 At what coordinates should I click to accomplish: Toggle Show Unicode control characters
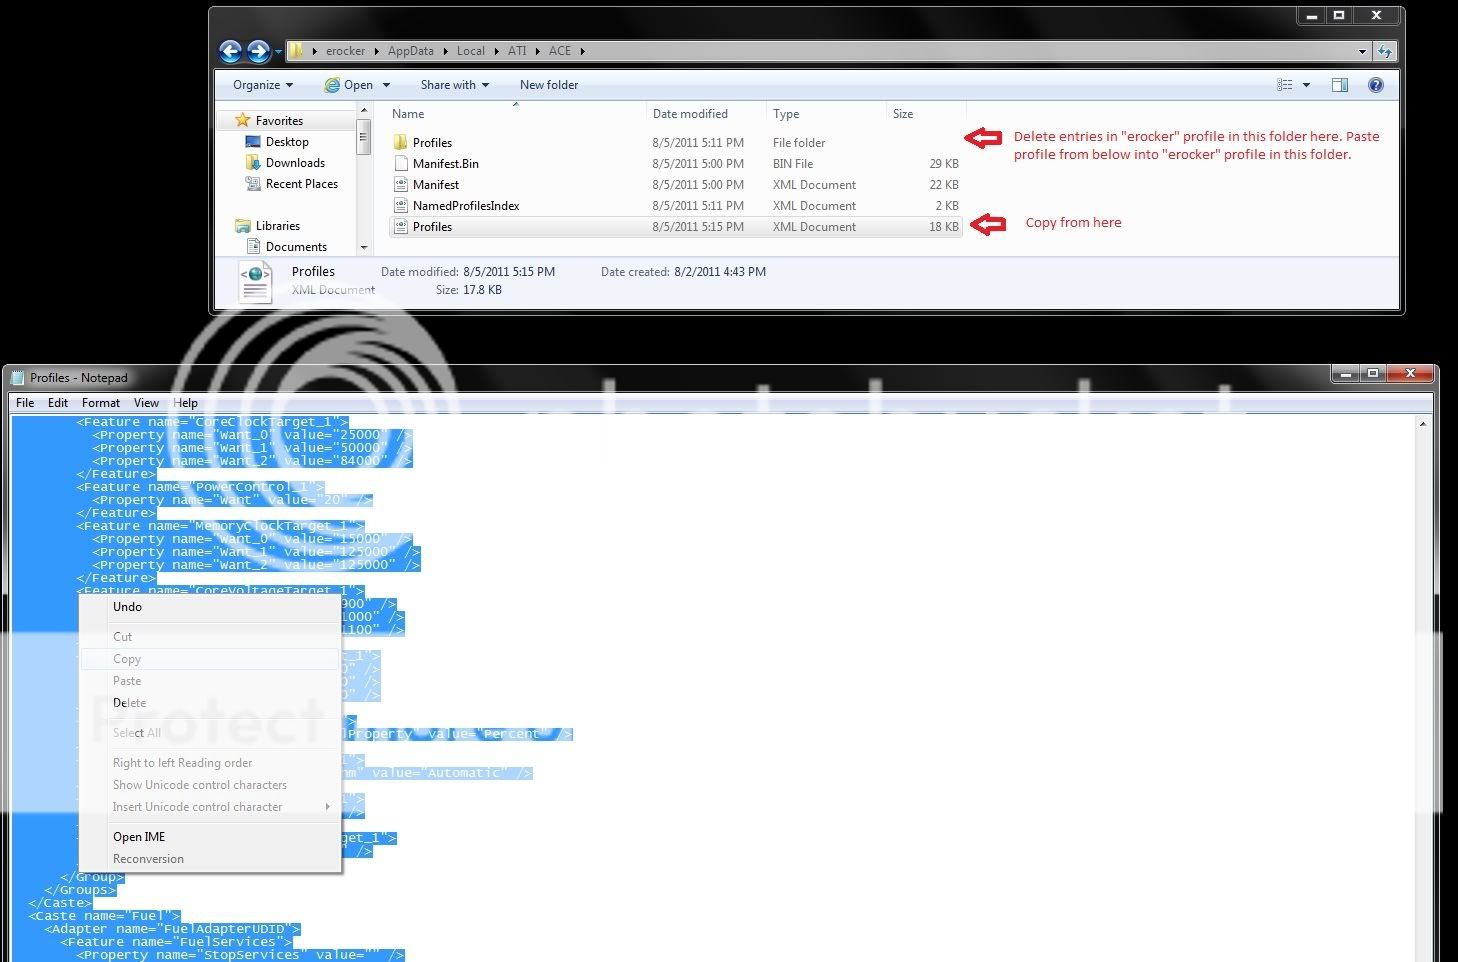(x=209, y=785)
